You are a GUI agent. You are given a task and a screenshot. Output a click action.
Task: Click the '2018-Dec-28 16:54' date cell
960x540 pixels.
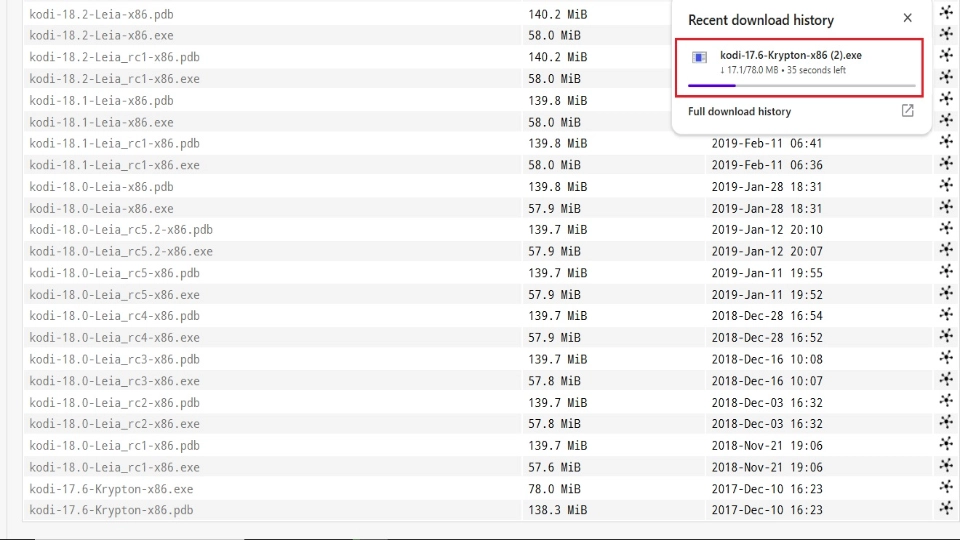click(767, 316)
